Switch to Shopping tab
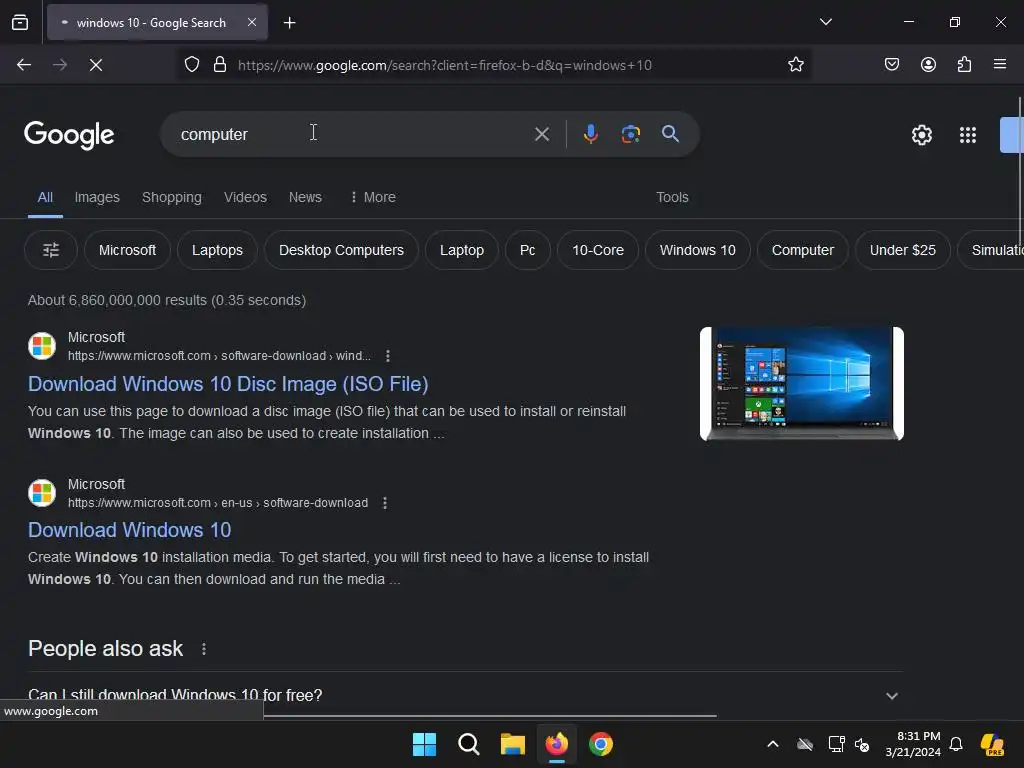 coord(172,197)
